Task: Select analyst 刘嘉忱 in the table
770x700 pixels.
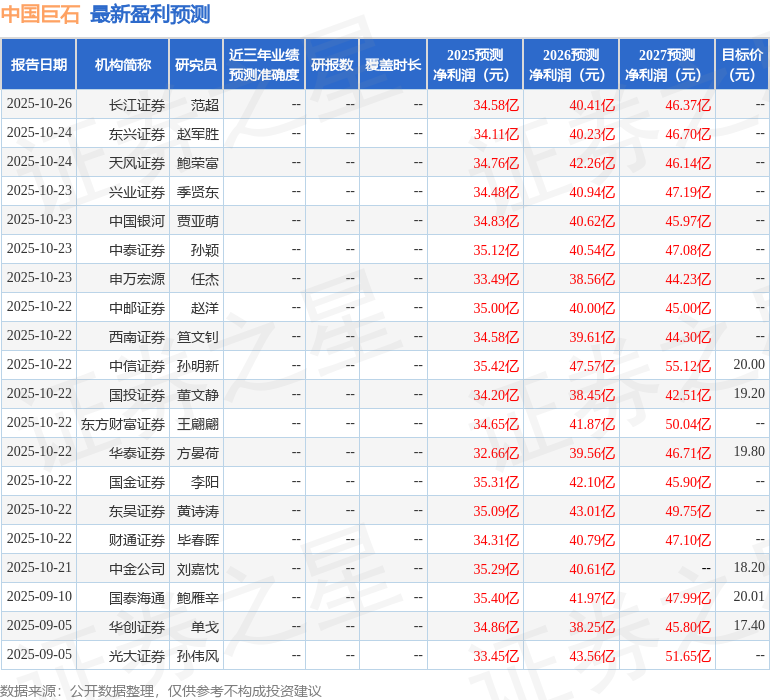Action: [x=198, y=568]
